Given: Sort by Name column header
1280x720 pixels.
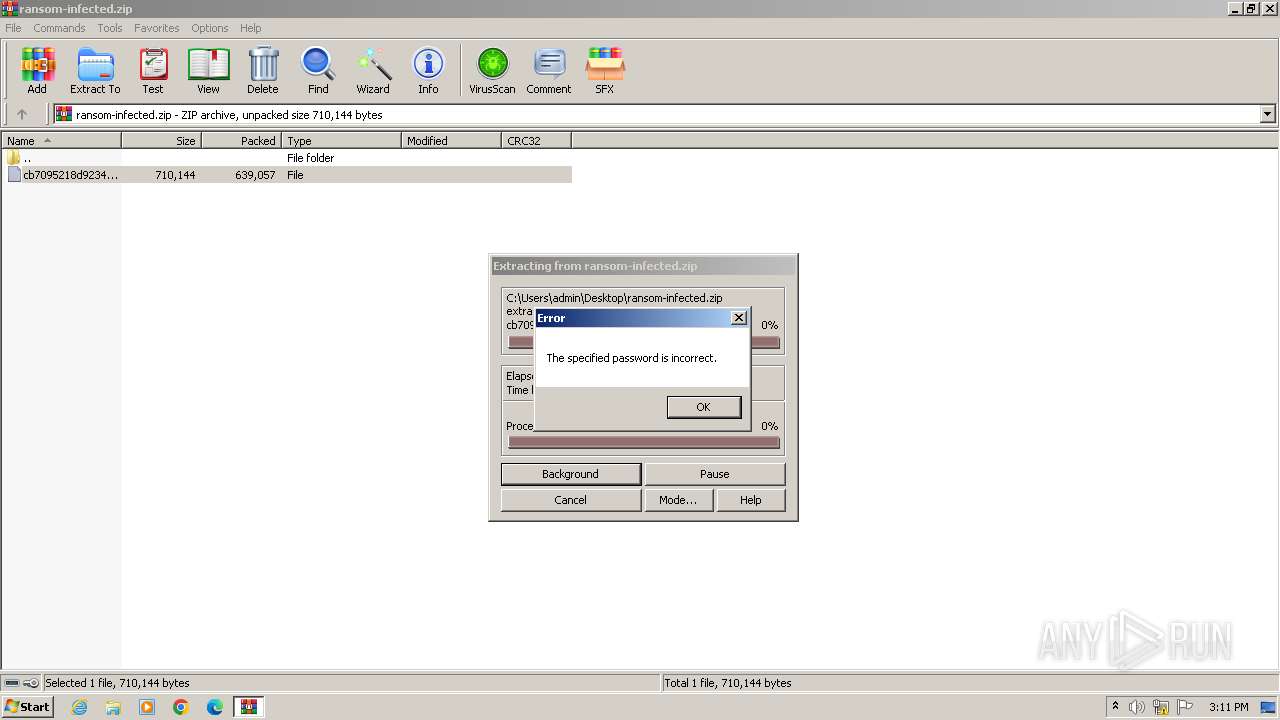Looking at the screenshot, I should tap(61, 141).
